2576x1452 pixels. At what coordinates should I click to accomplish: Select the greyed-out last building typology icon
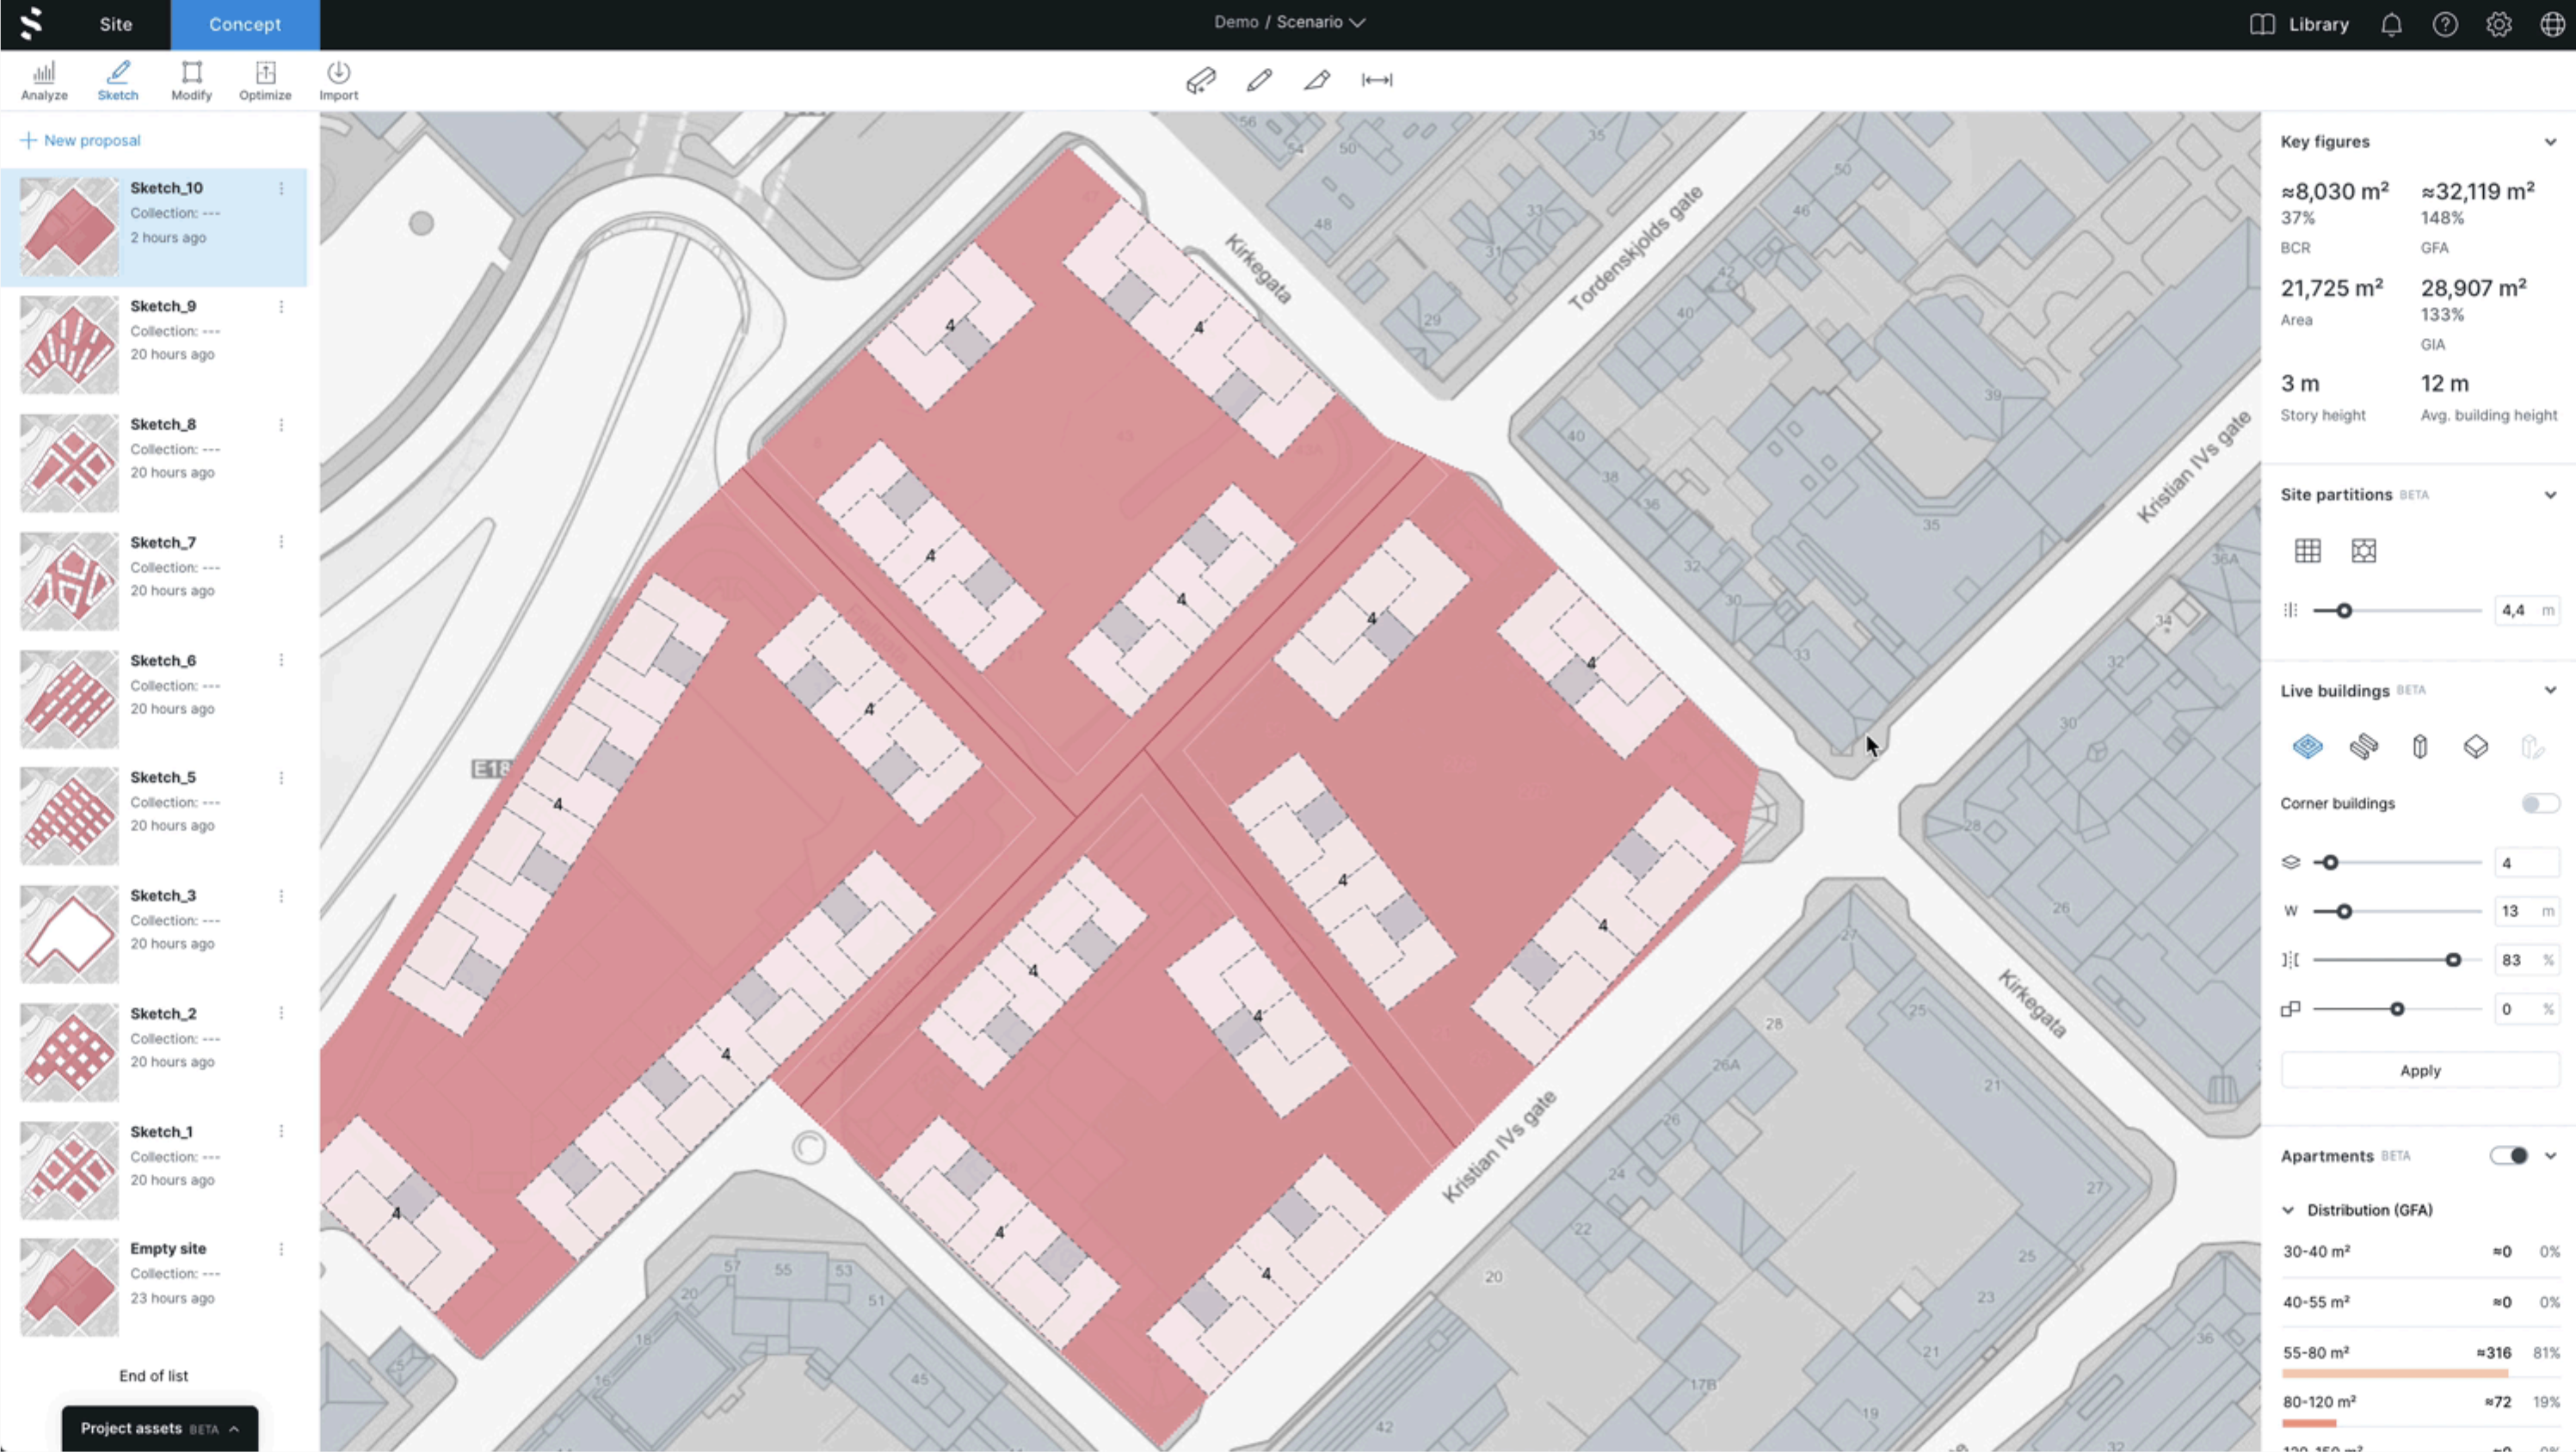tap(2532, 747)
